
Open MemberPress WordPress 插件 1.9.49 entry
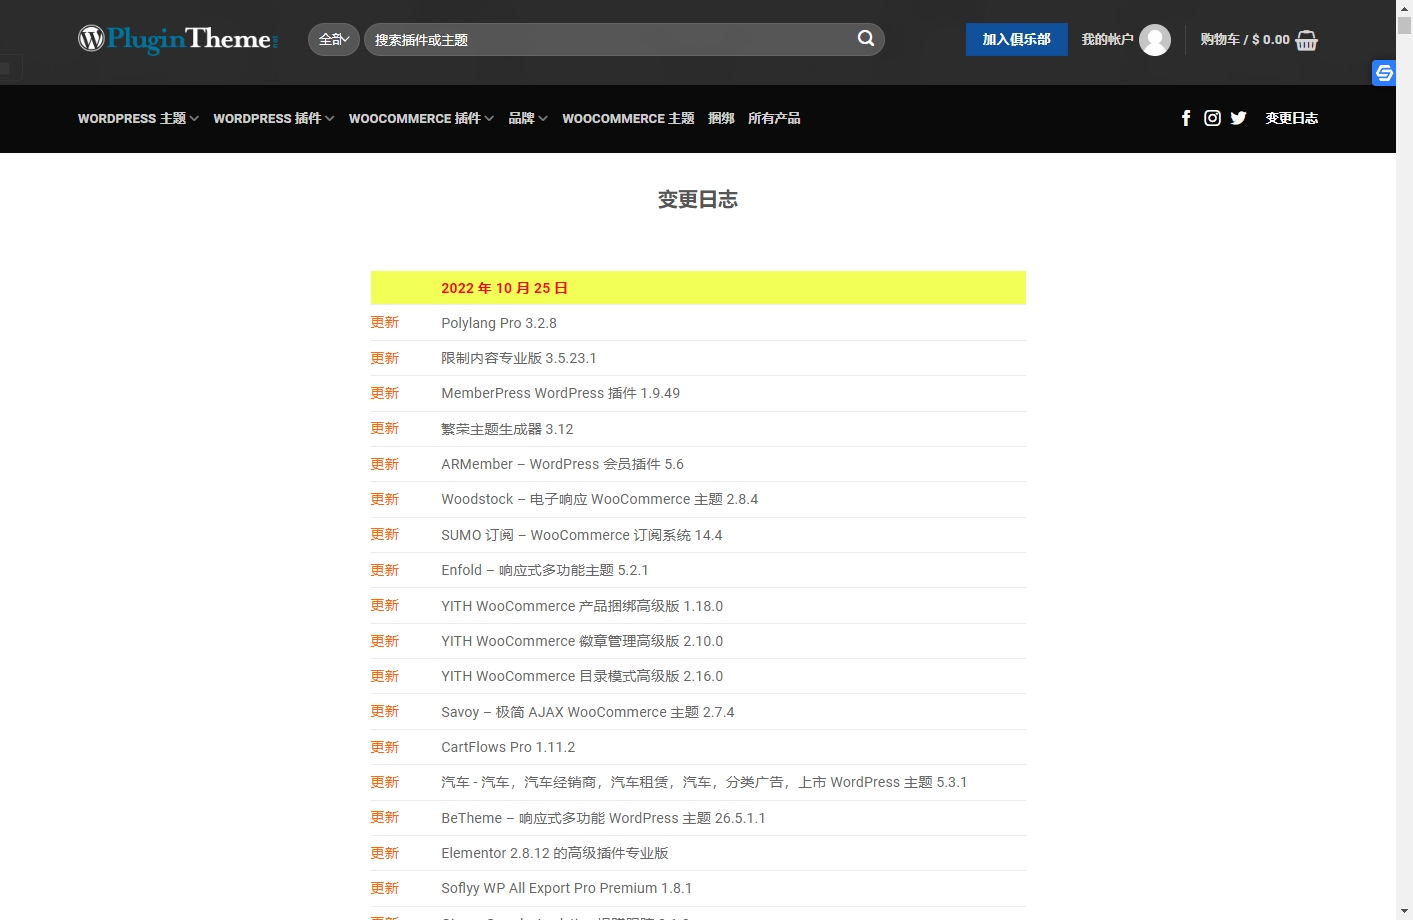point(560,393)
